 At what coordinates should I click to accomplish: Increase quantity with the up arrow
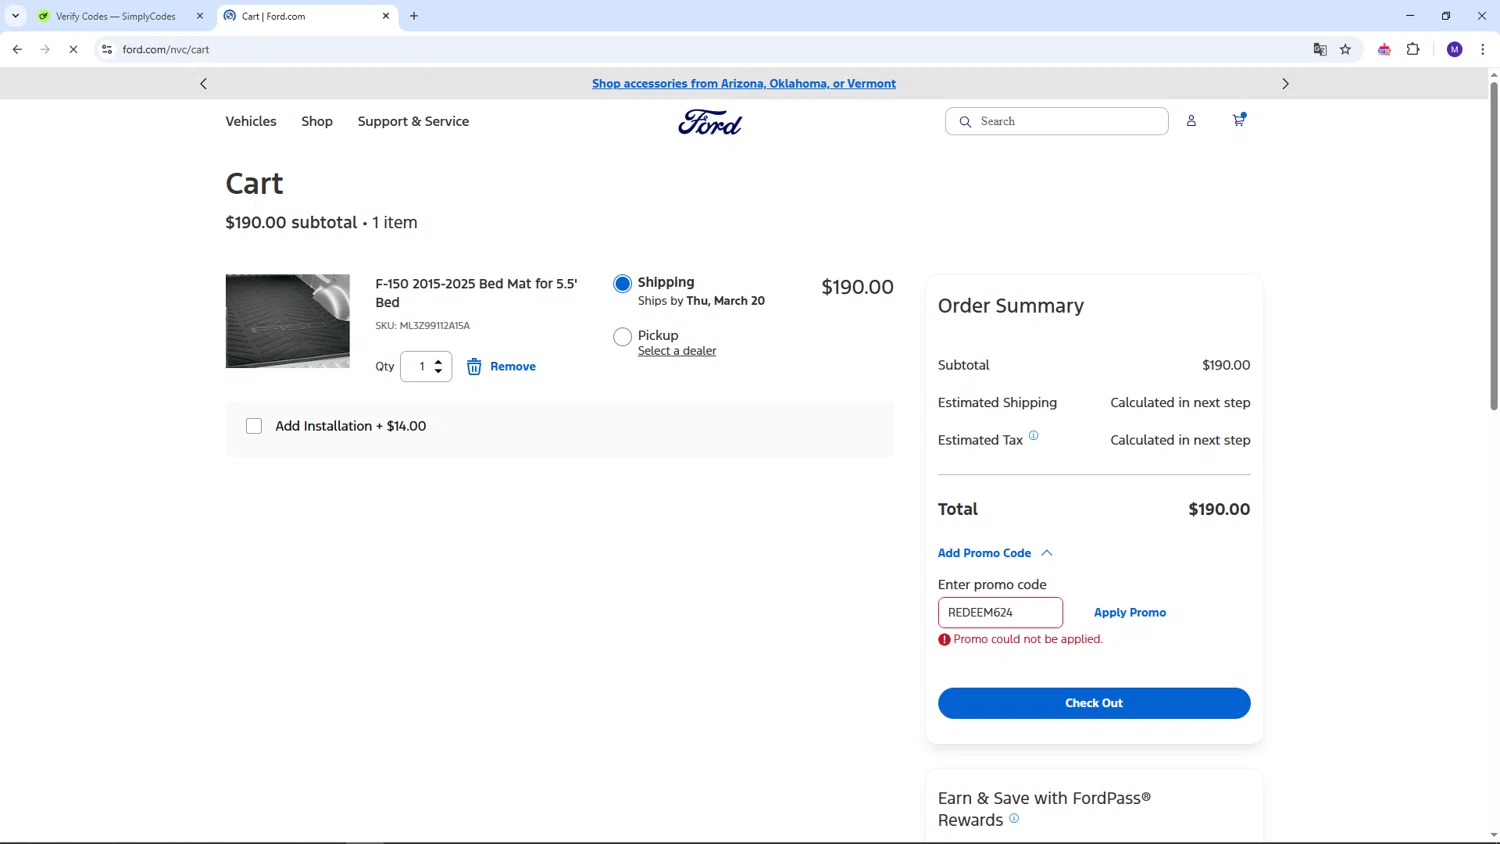coord(438,362)
